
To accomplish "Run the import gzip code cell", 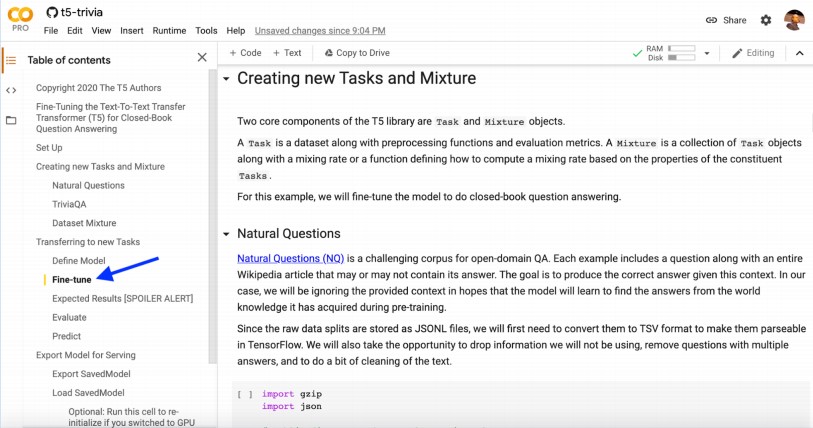I will [x=244, y=394].
